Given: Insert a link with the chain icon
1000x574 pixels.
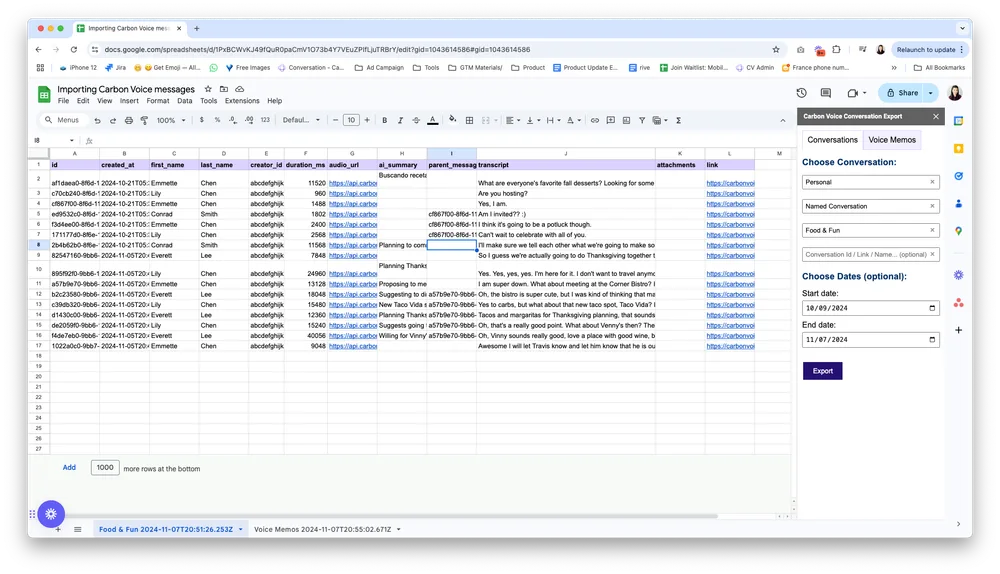Looking at the screenshot, I should (x=594, y=121).
